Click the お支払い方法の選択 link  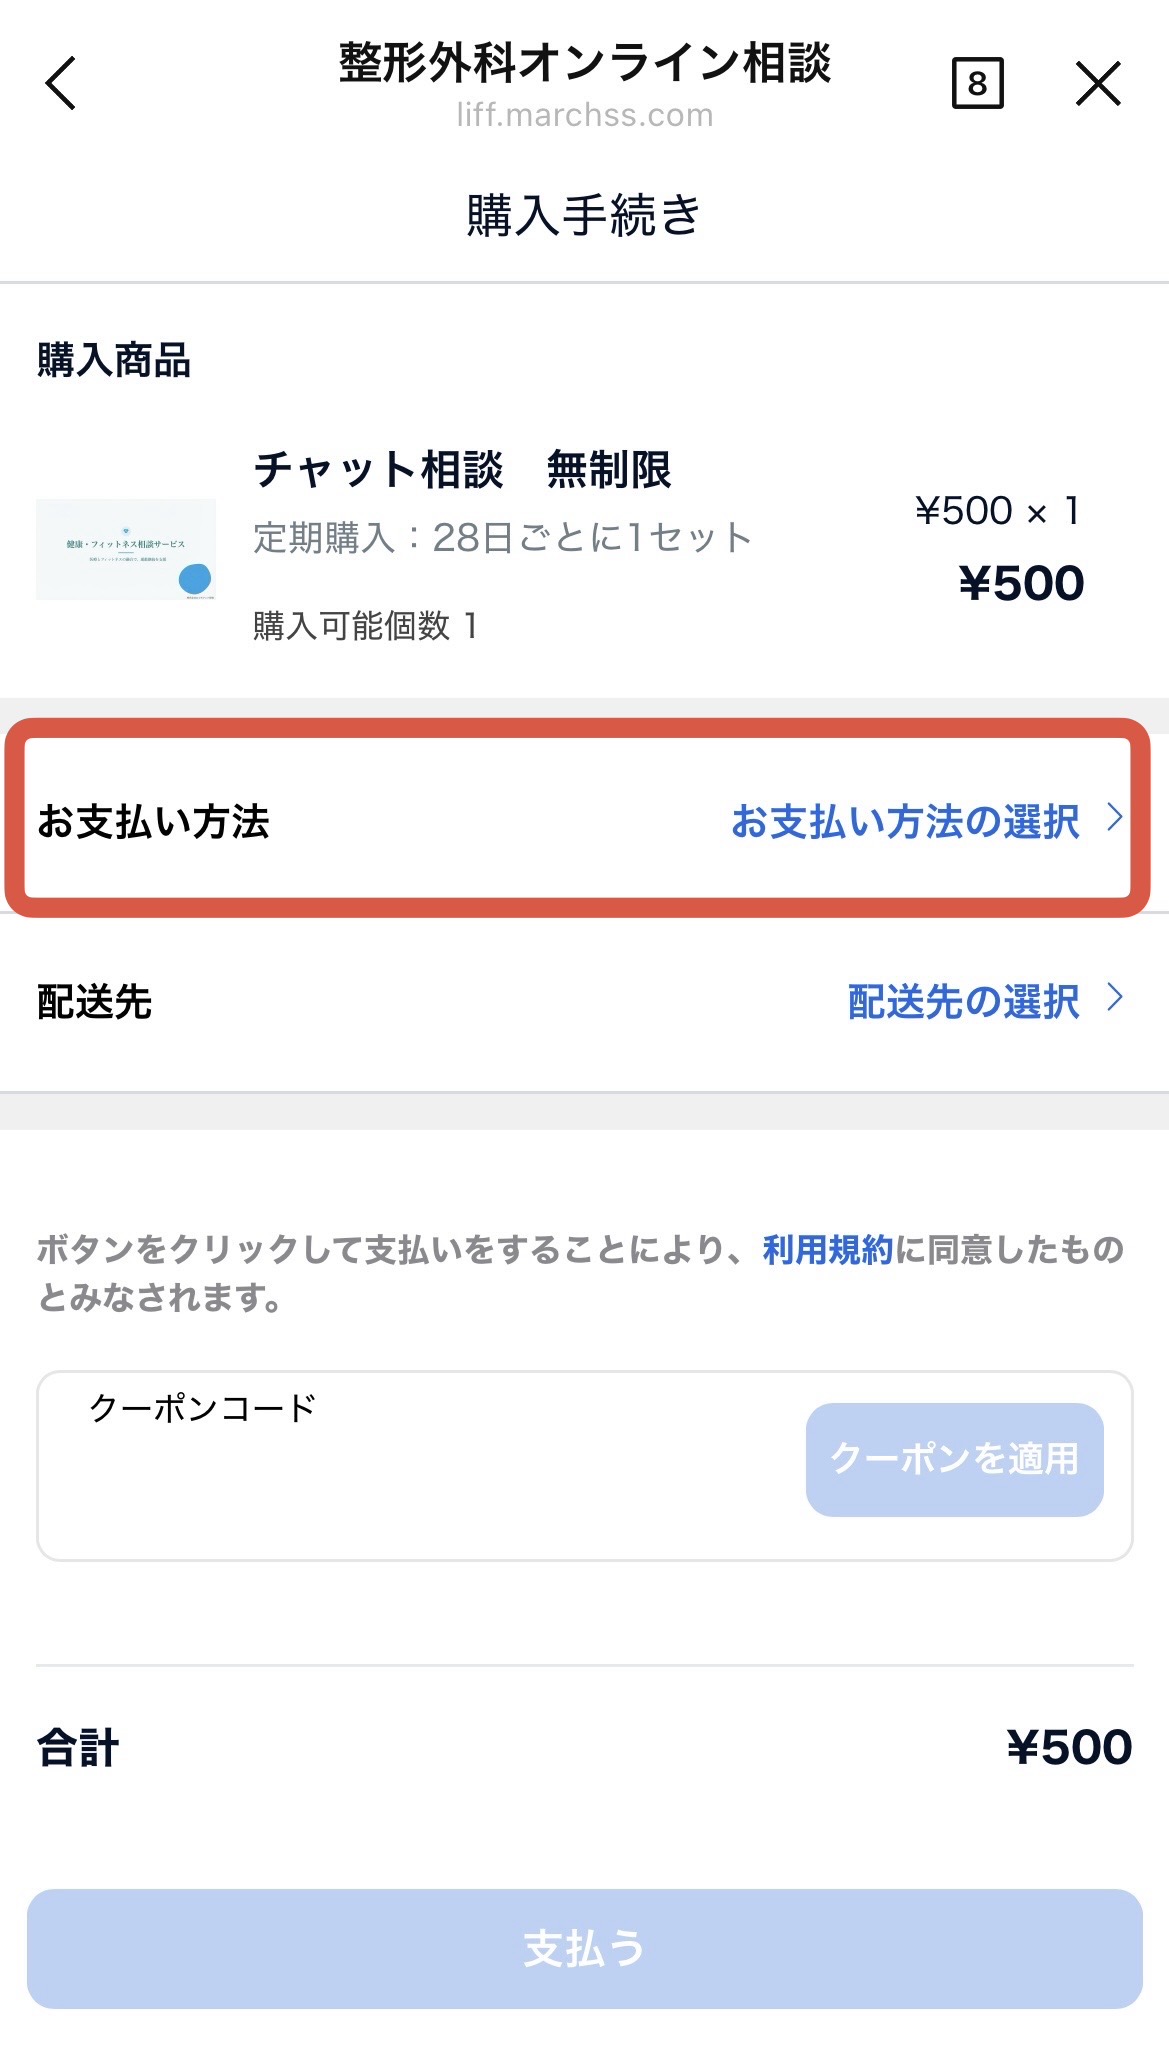tap(905, 822)
